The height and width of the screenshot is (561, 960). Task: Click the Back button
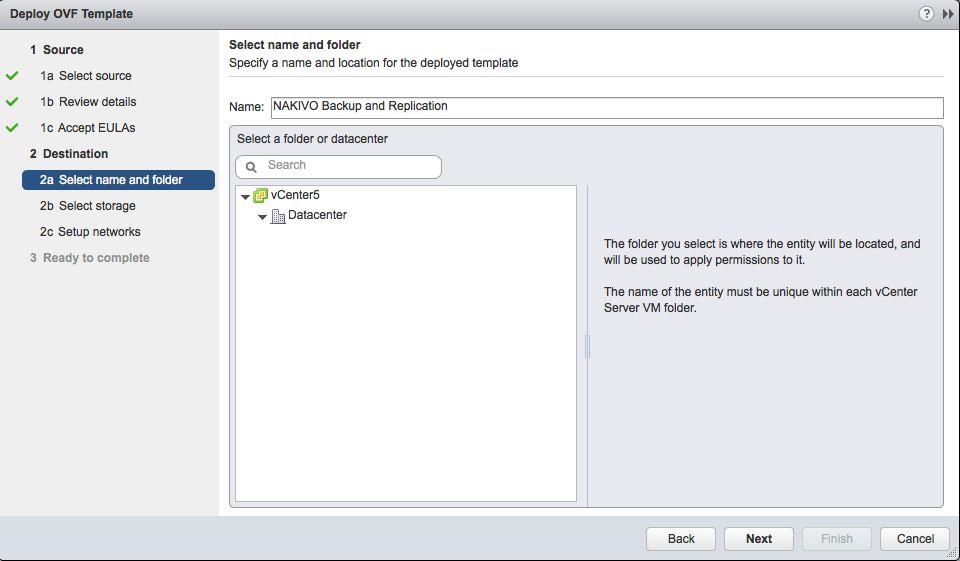[681, 539]
